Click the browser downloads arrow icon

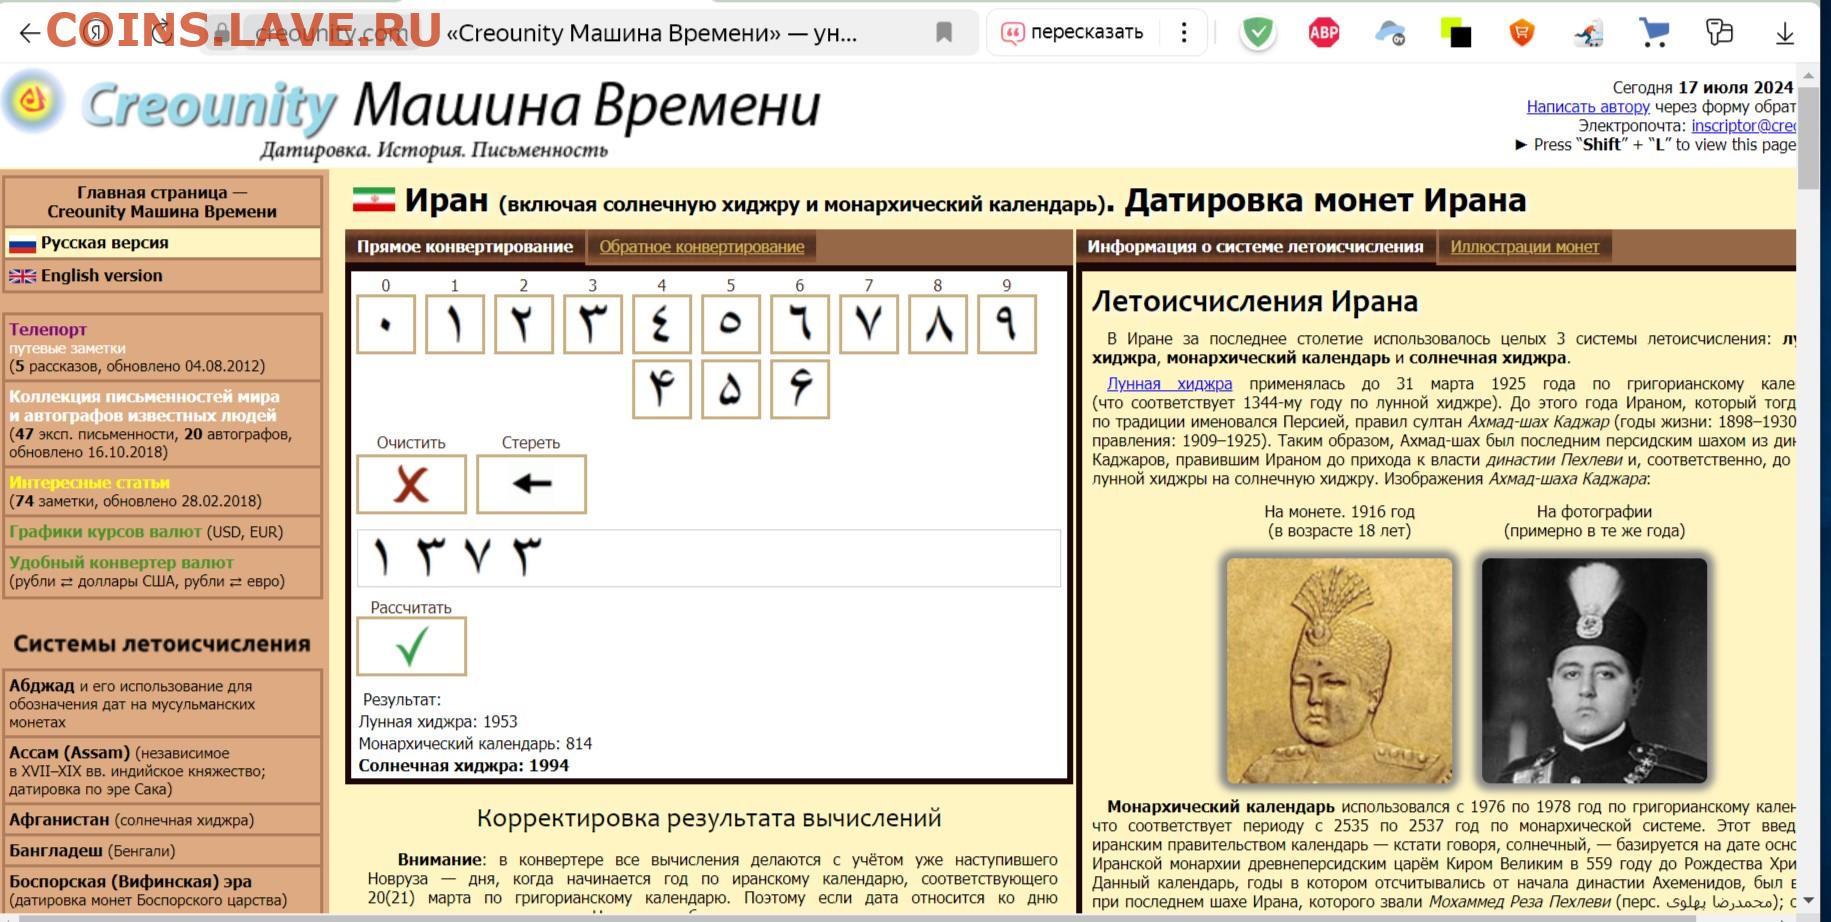1784,33
